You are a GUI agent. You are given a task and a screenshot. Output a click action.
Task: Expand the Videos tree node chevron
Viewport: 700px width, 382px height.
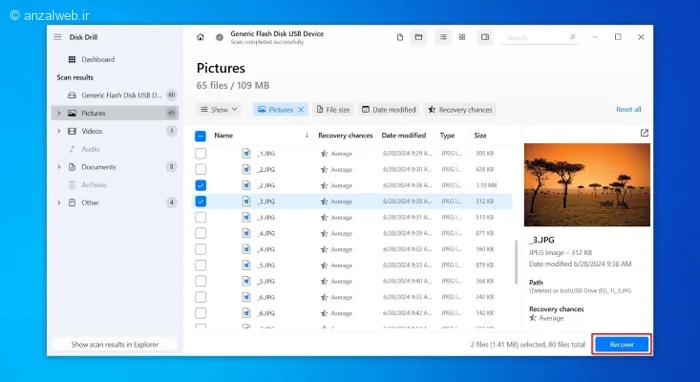(58, 131)
